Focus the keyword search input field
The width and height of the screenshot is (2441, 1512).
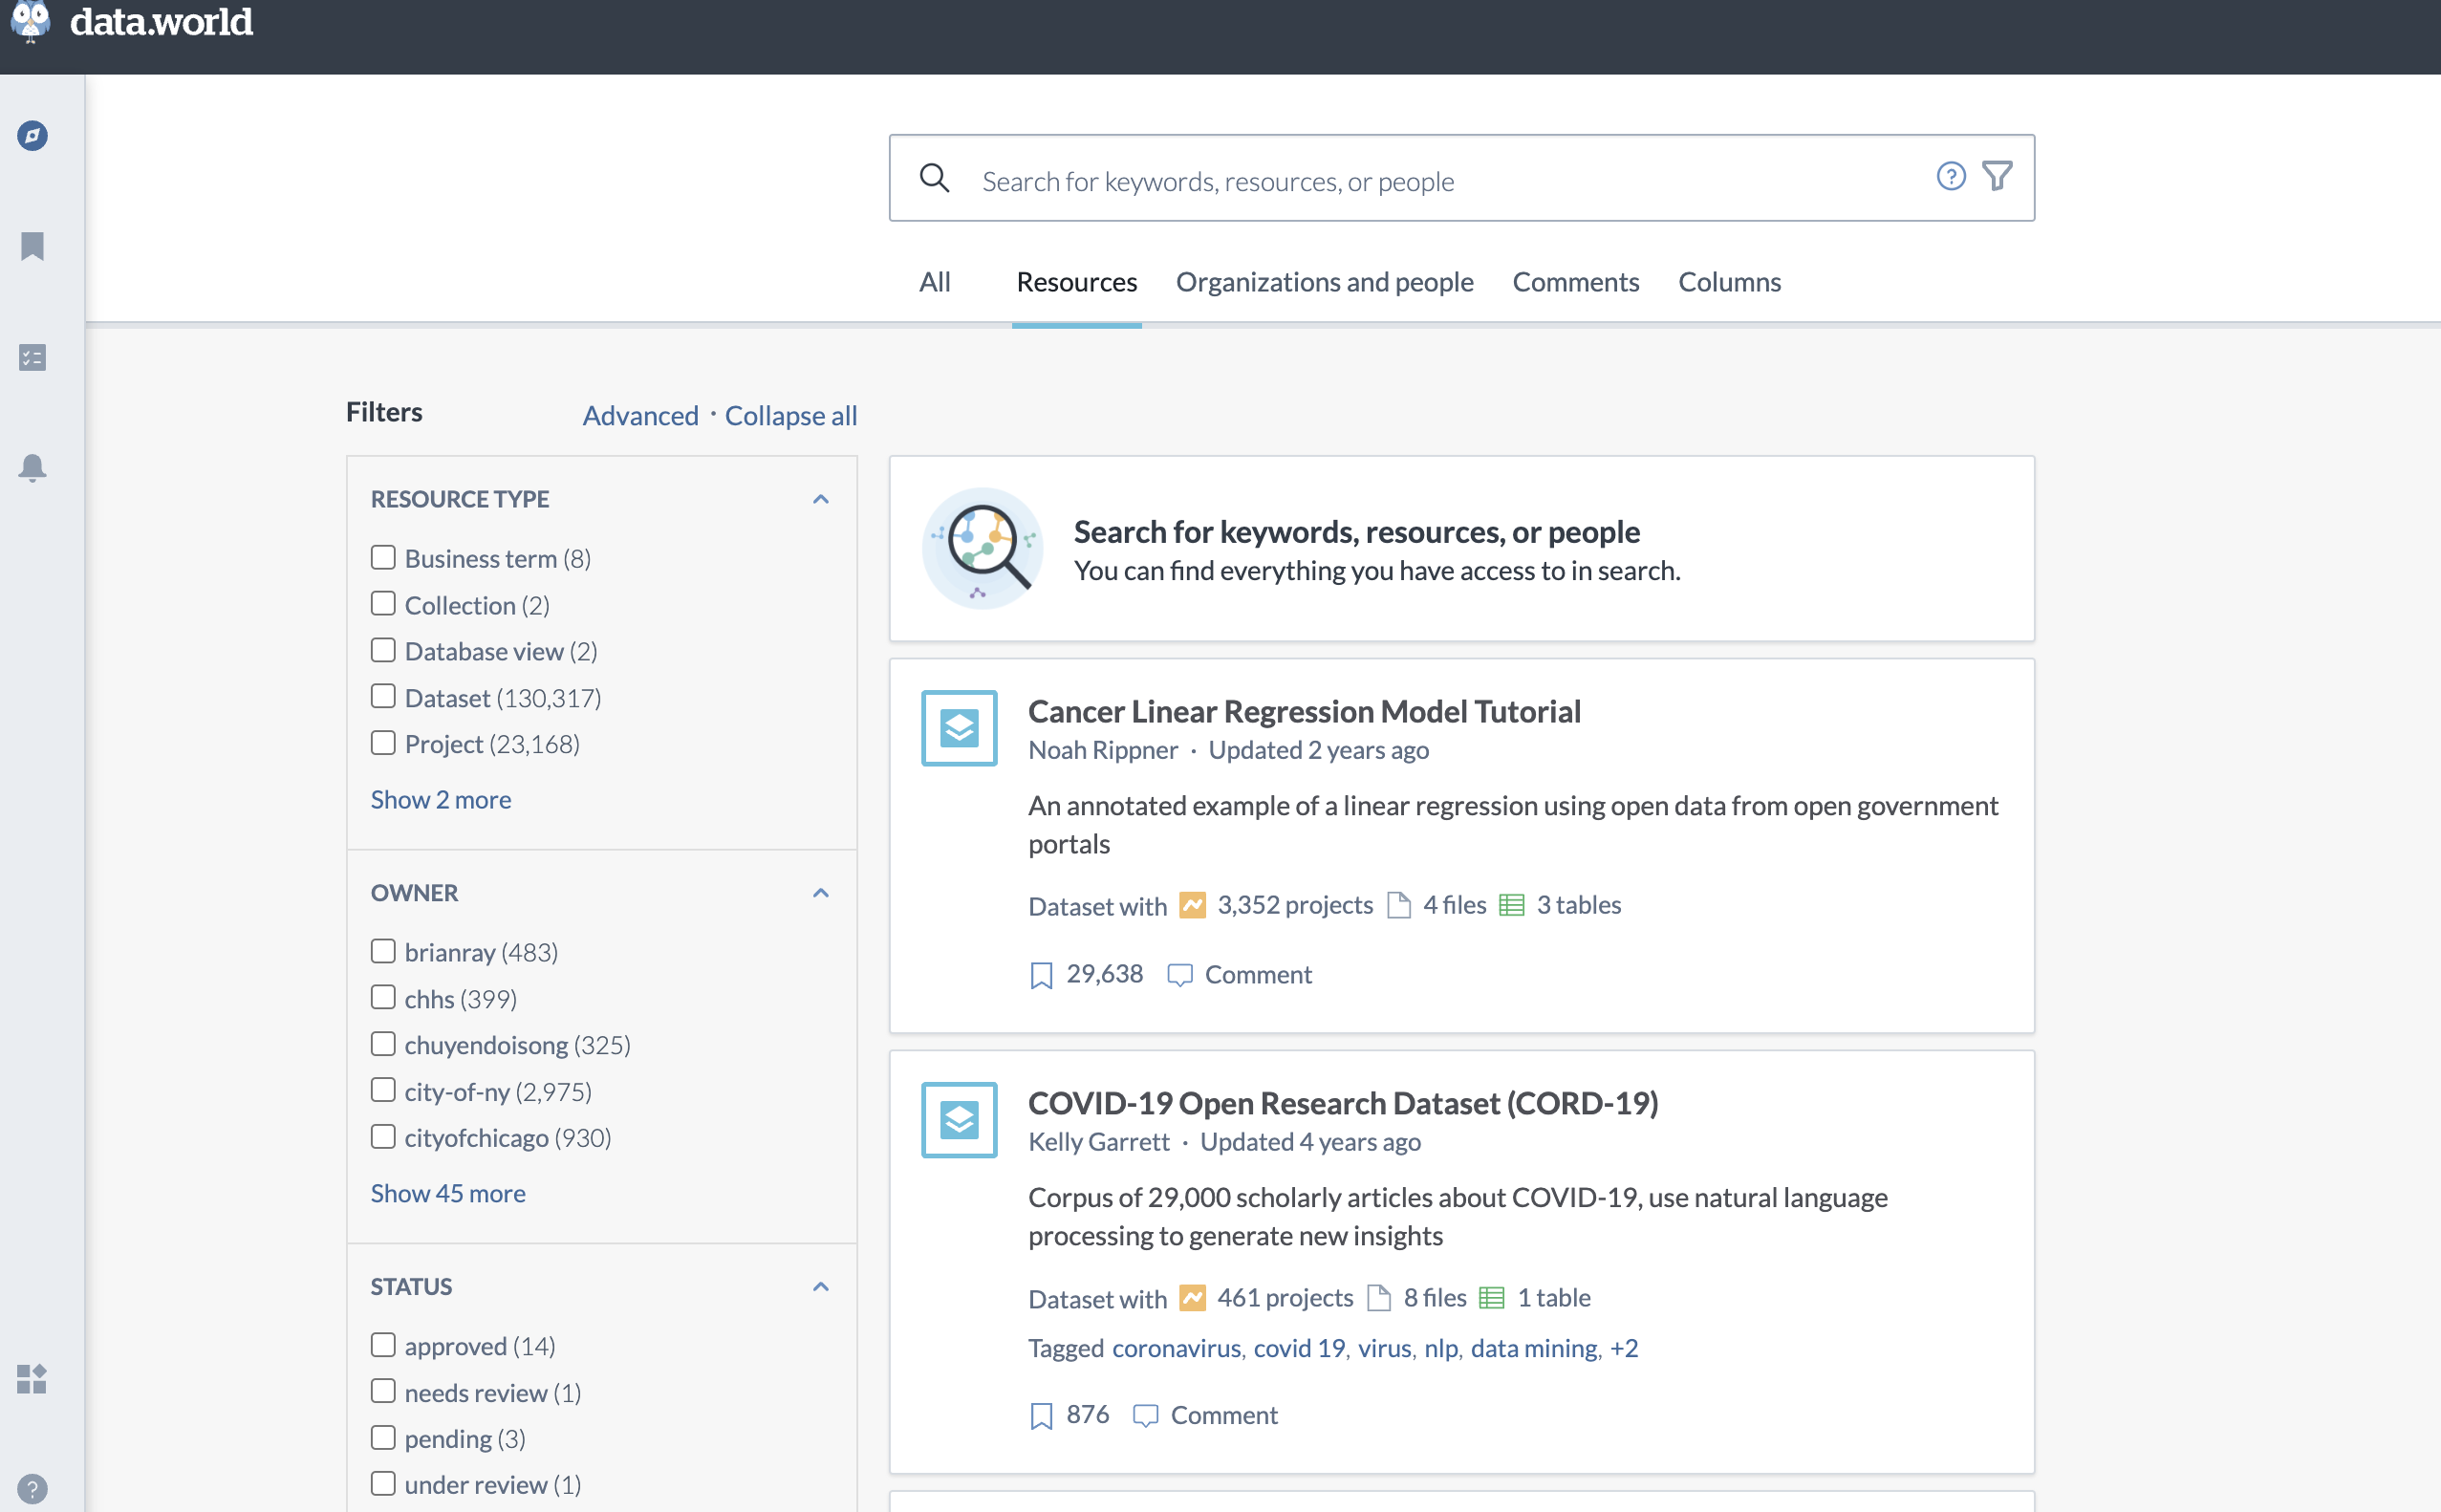click(1440, 181)
